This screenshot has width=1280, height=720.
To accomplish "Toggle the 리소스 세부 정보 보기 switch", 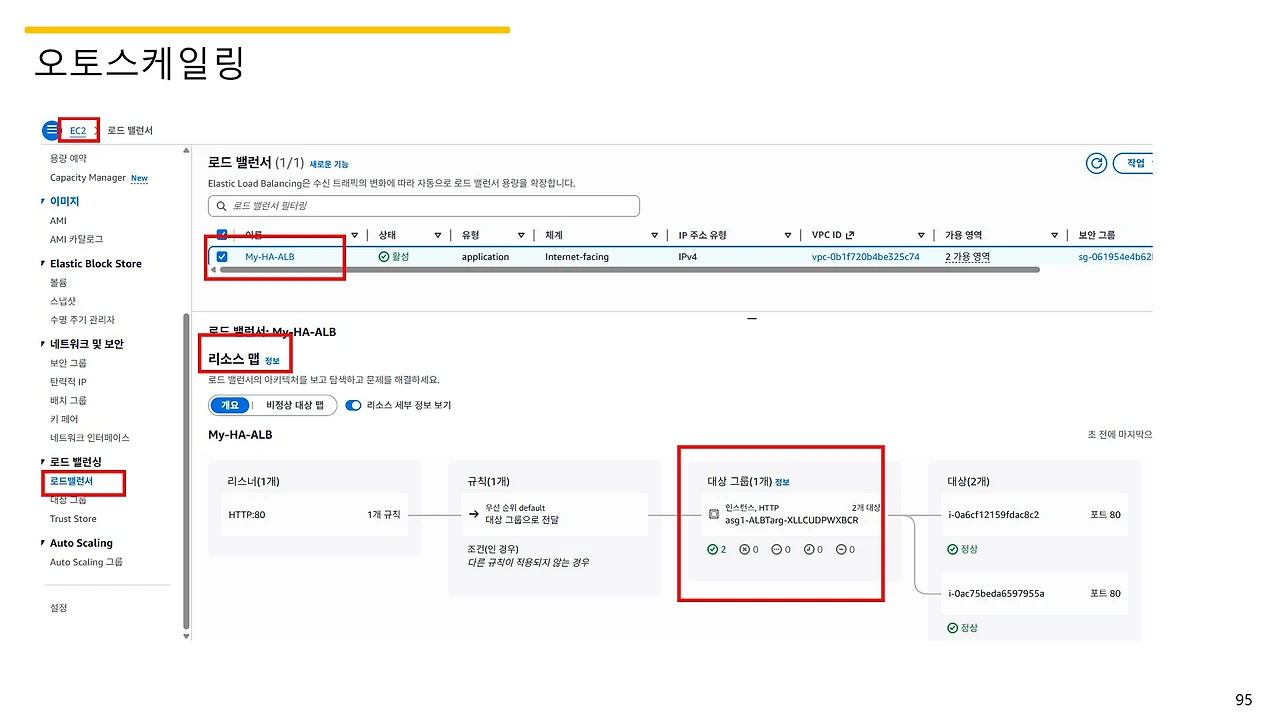I will [x=353, y=405].
